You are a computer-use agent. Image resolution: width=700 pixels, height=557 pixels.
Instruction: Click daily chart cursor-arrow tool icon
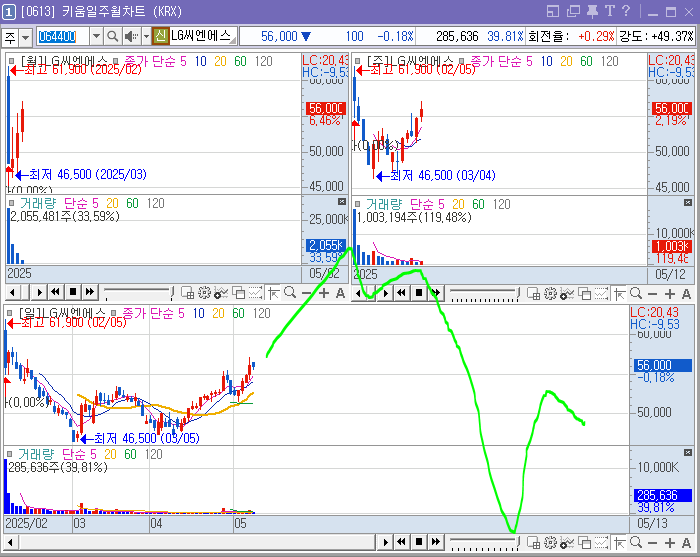[619, 542]
